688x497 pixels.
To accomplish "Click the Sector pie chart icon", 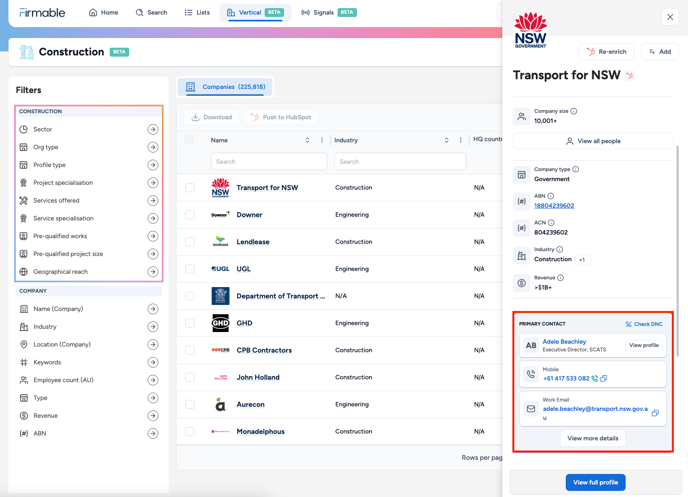I will click(x=24, y=129).
